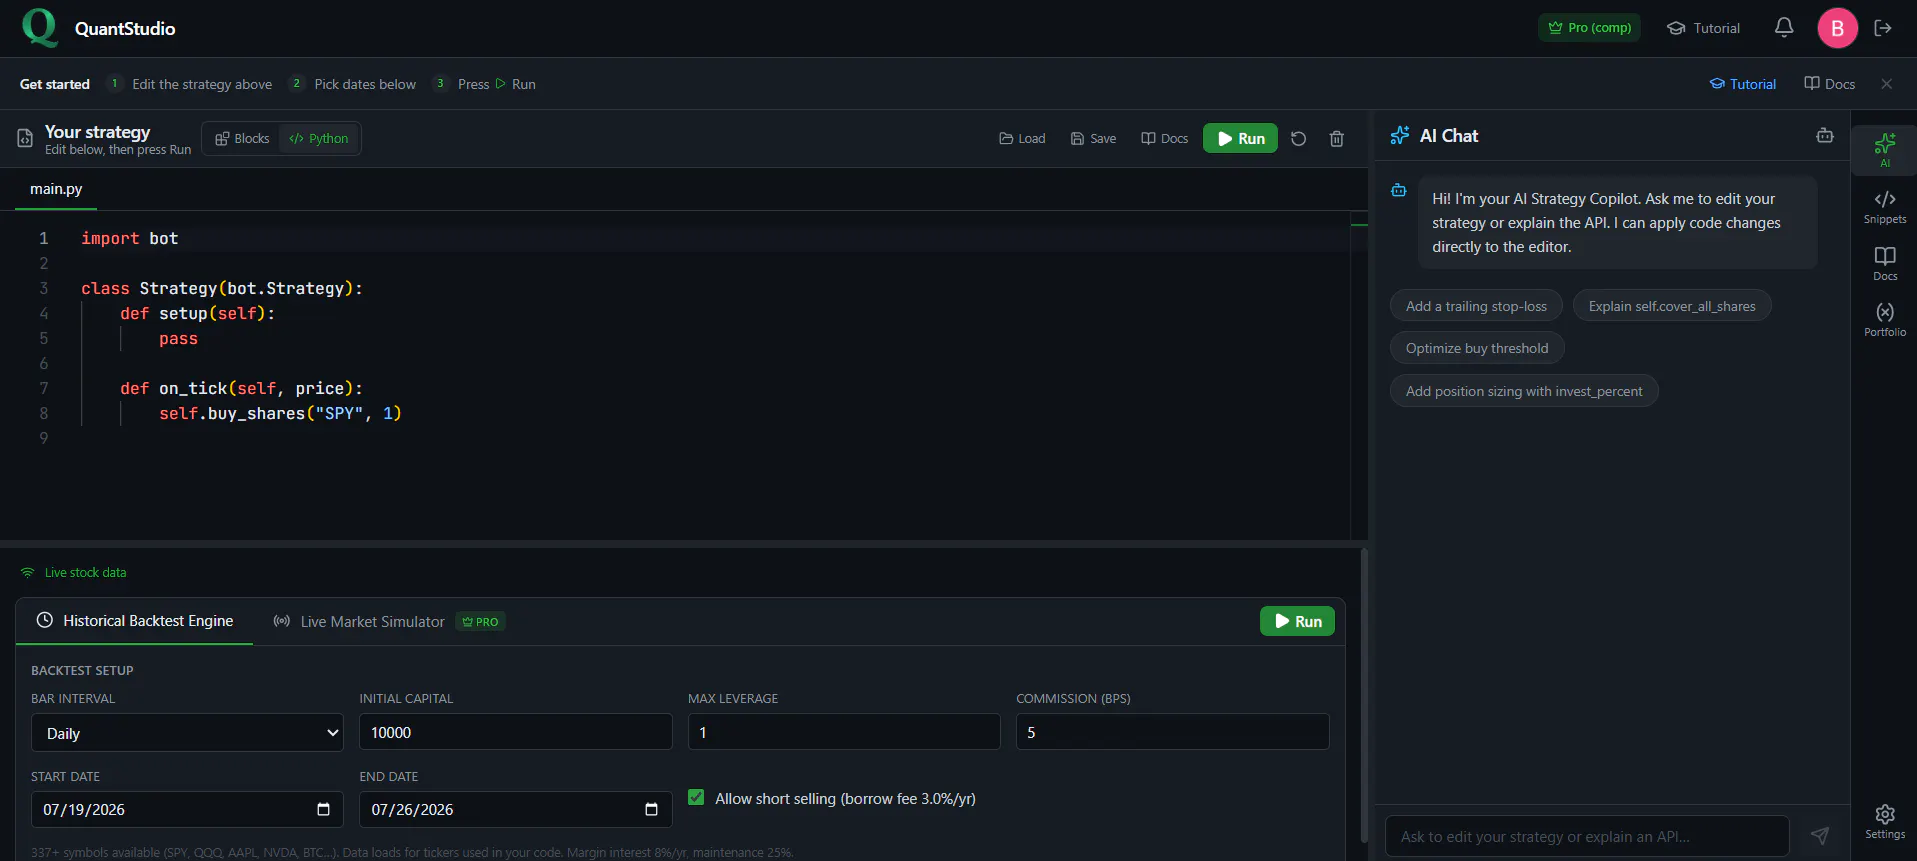Click the Pro (comp) badge
Screen dimensions: 1917x861
1589,28
